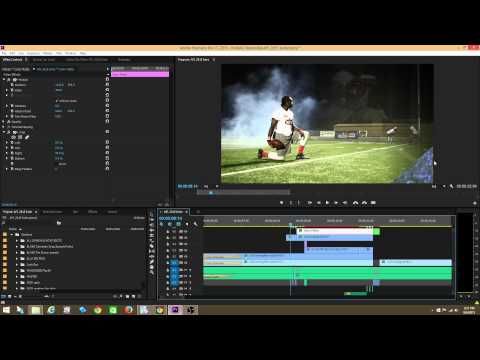Image resolution: width=480 pixels, height=360 pixels.
Task: Open the Window menu
Action: click(71, 53)
